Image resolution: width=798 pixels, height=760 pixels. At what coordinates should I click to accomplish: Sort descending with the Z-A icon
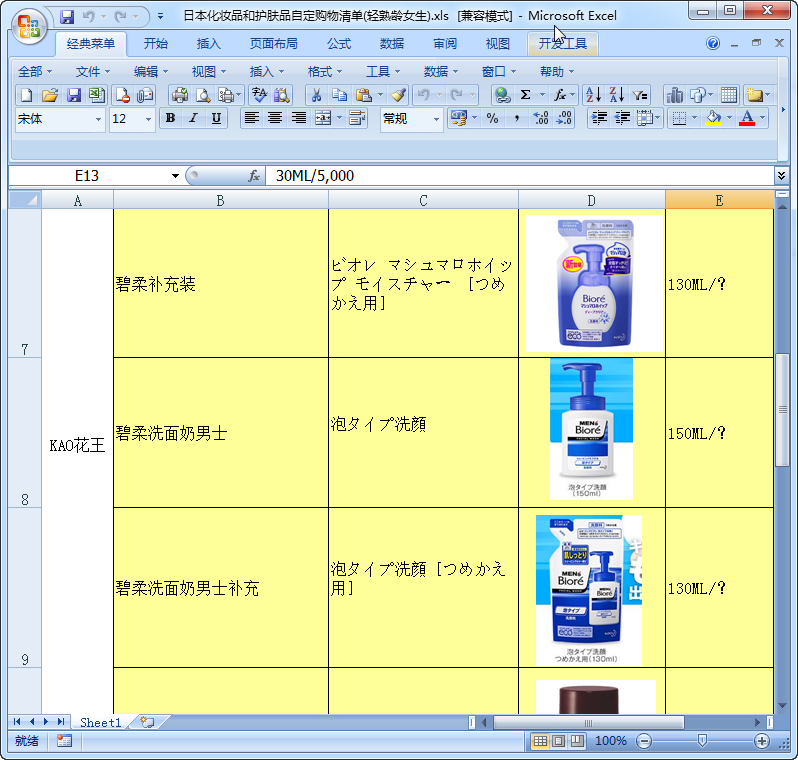617,95
